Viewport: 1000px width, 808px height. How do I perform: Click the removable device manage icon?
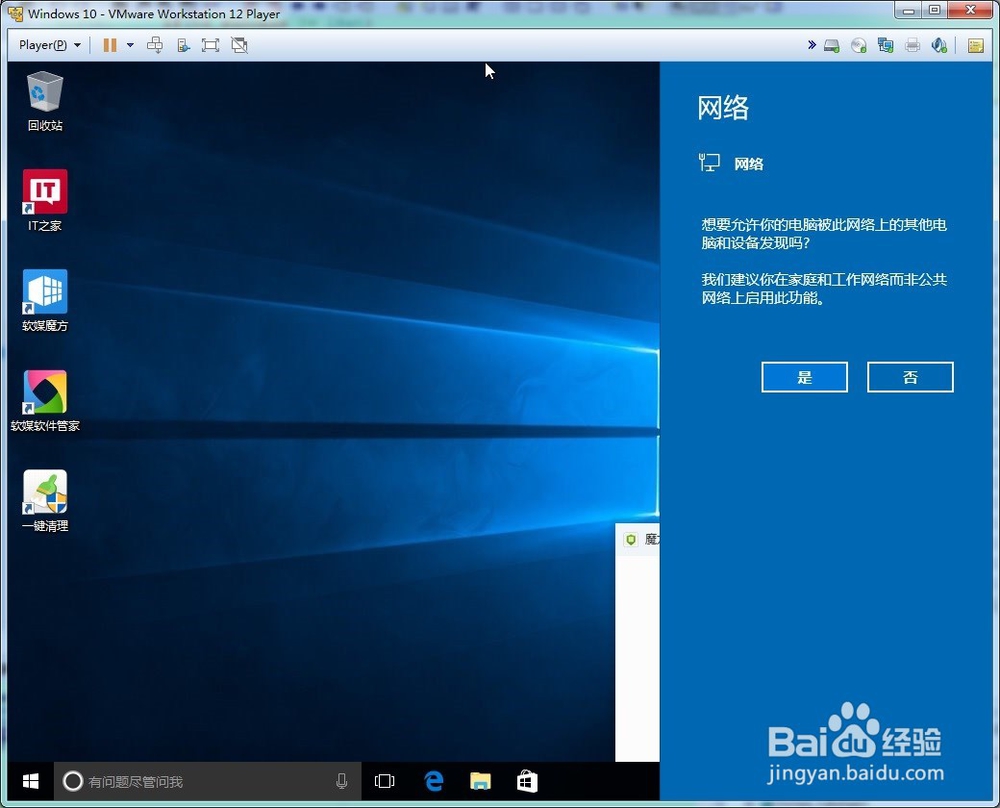(183, 45)
